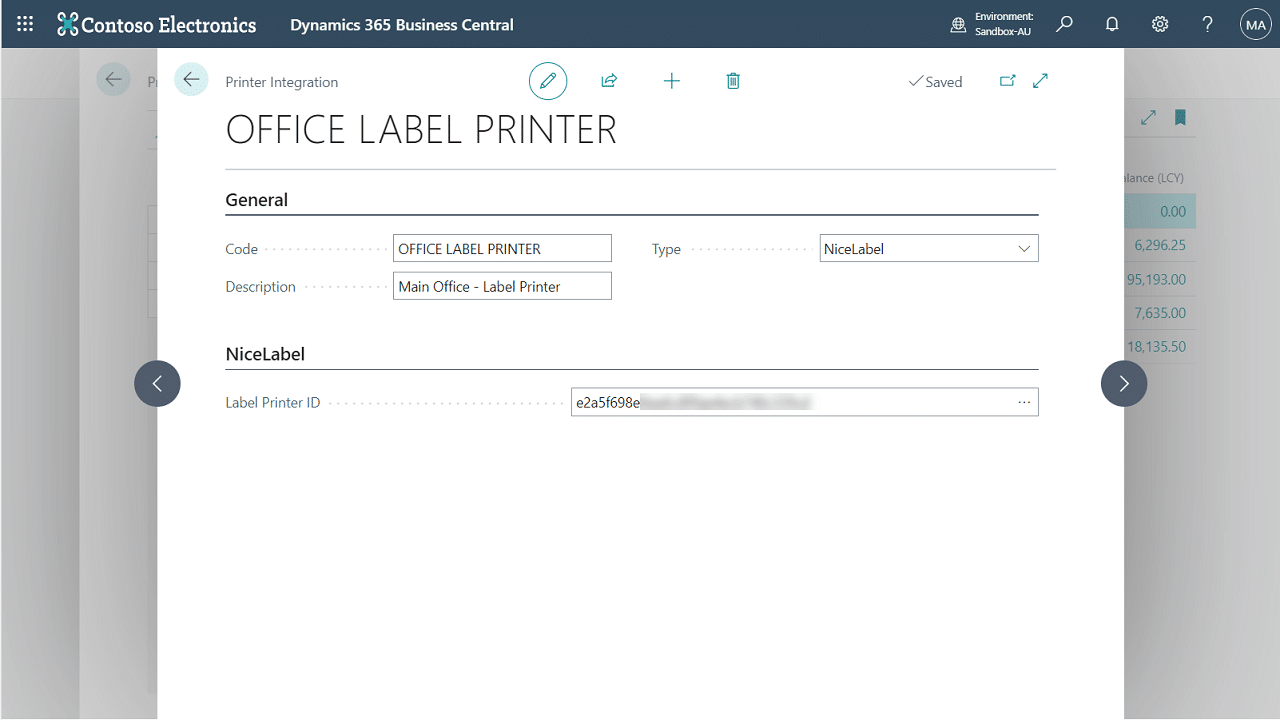Click the Description field label

(x=261, y=287)
